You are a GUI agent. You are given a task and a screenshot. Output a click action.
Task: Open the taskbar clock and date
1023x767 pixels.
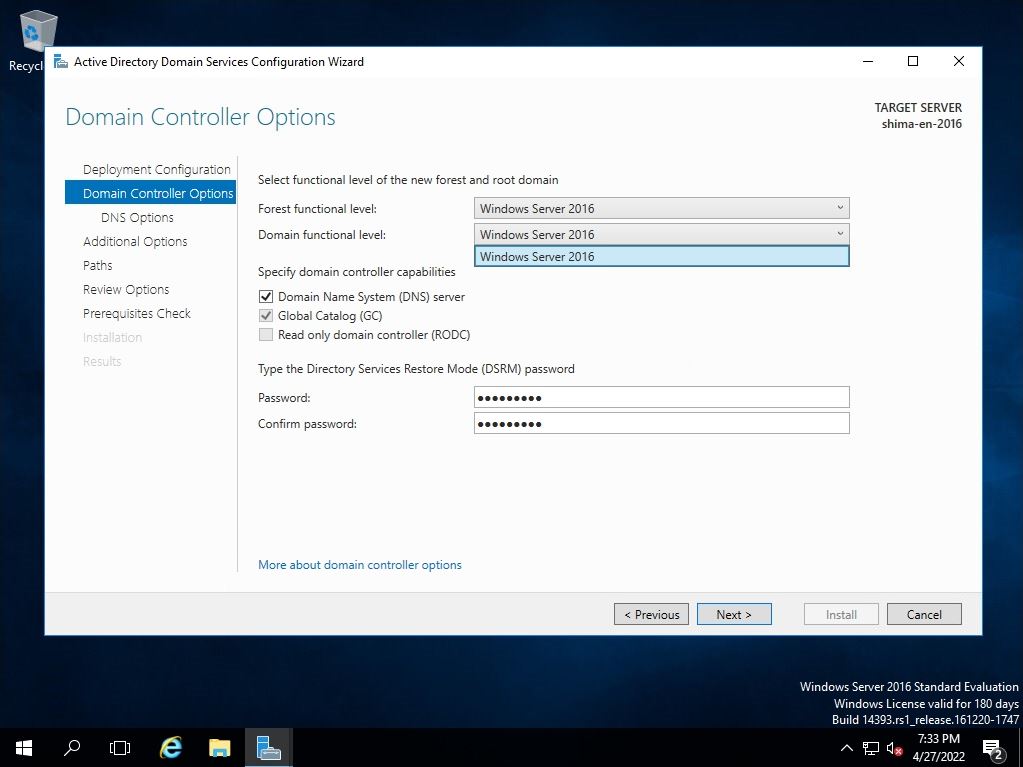pyautogui.click(x=938, y=747)
